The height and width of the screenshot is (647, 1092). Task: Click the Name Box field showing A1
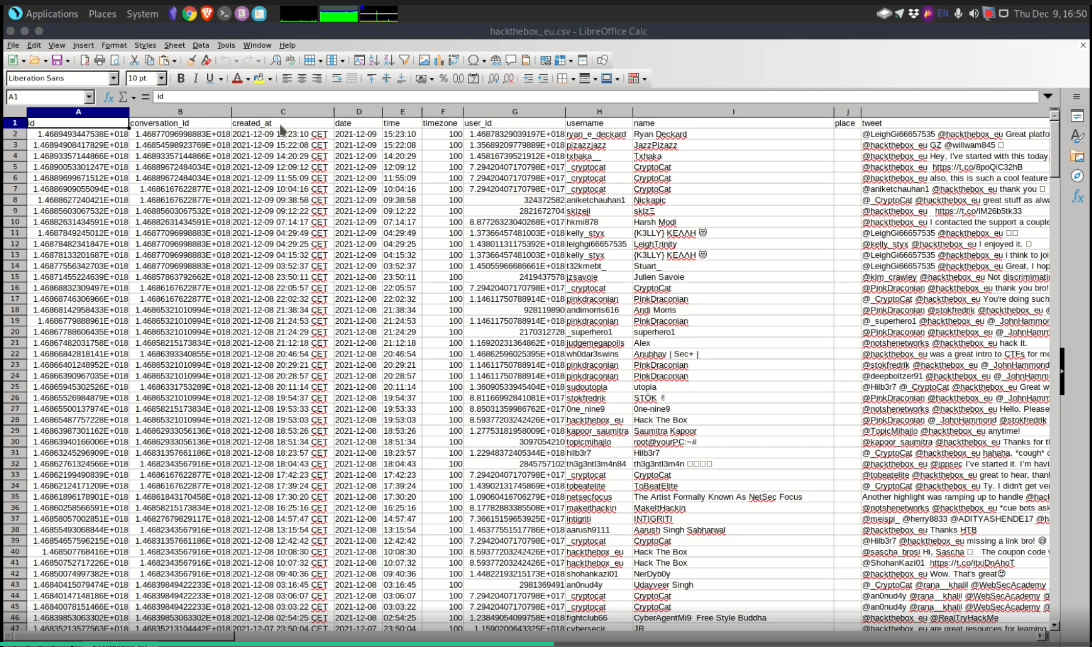(x=45, y=97)
